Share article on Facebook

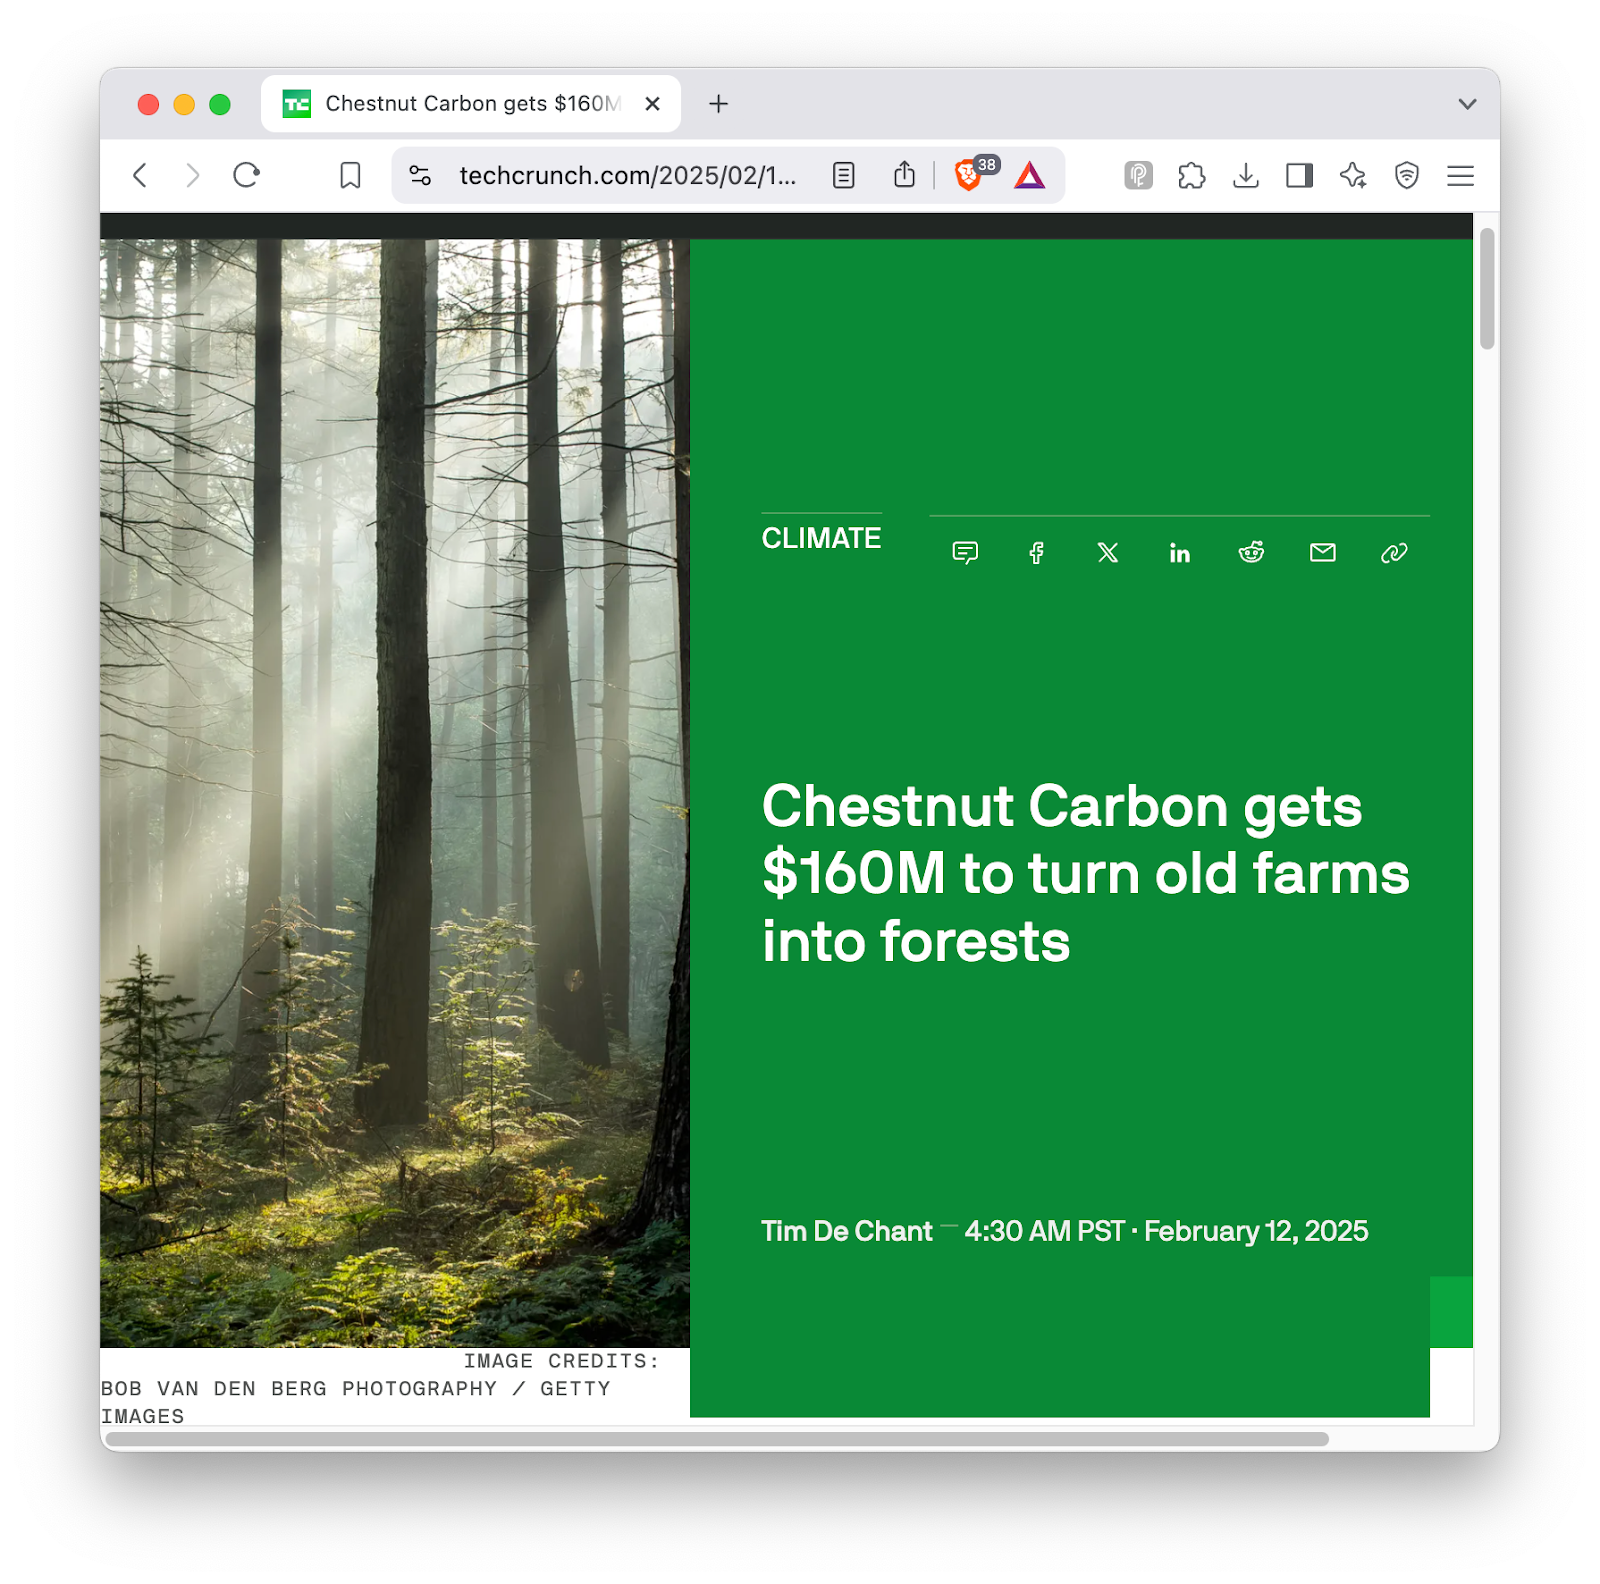point(1037,553)
